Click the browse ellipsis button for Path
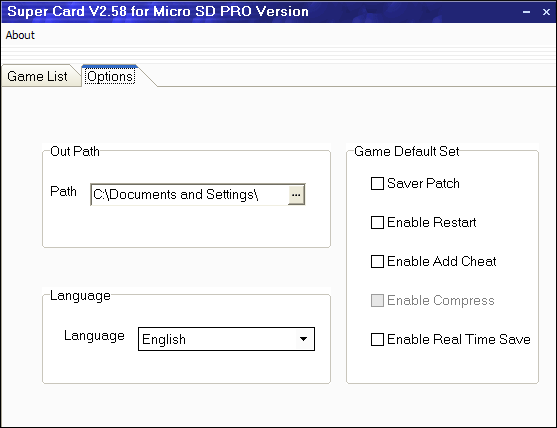 pyautogui.click(x=296, y=195)
